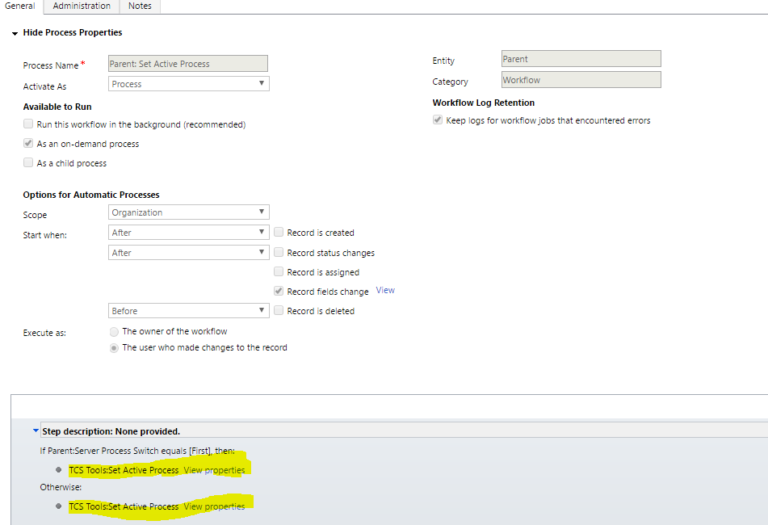768x525 pixels.
Task: Collapse the Hide Process Properties arrow
Action: [15, 33]
